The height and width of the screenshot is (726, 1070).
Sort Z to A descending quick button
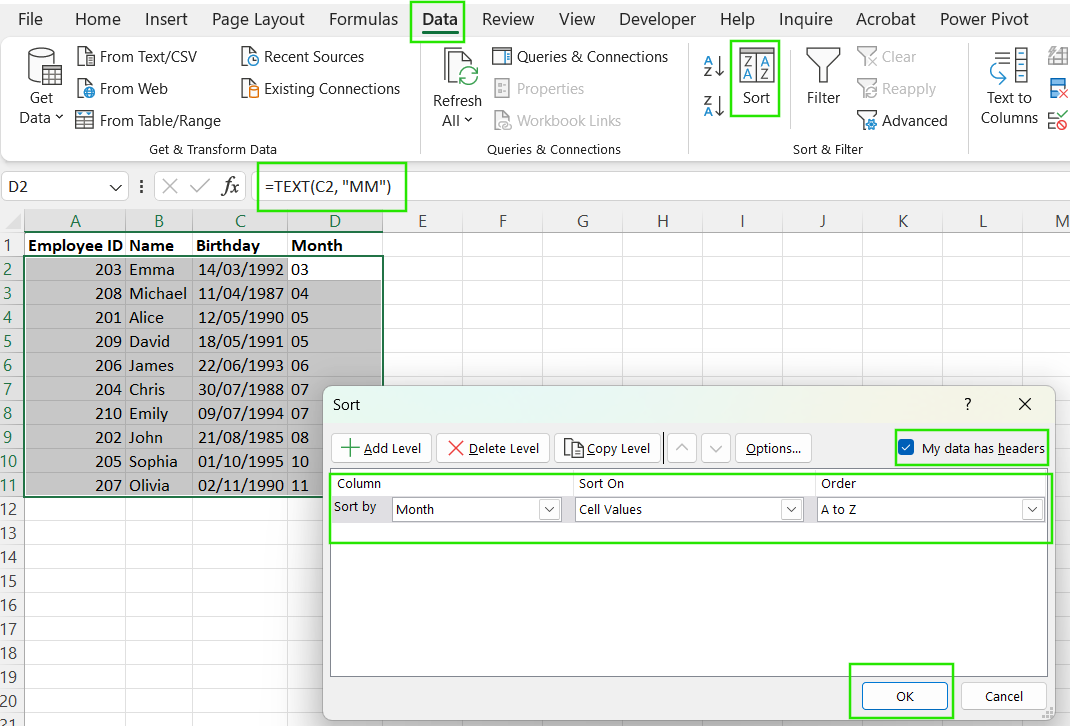[x=714, y=106]
